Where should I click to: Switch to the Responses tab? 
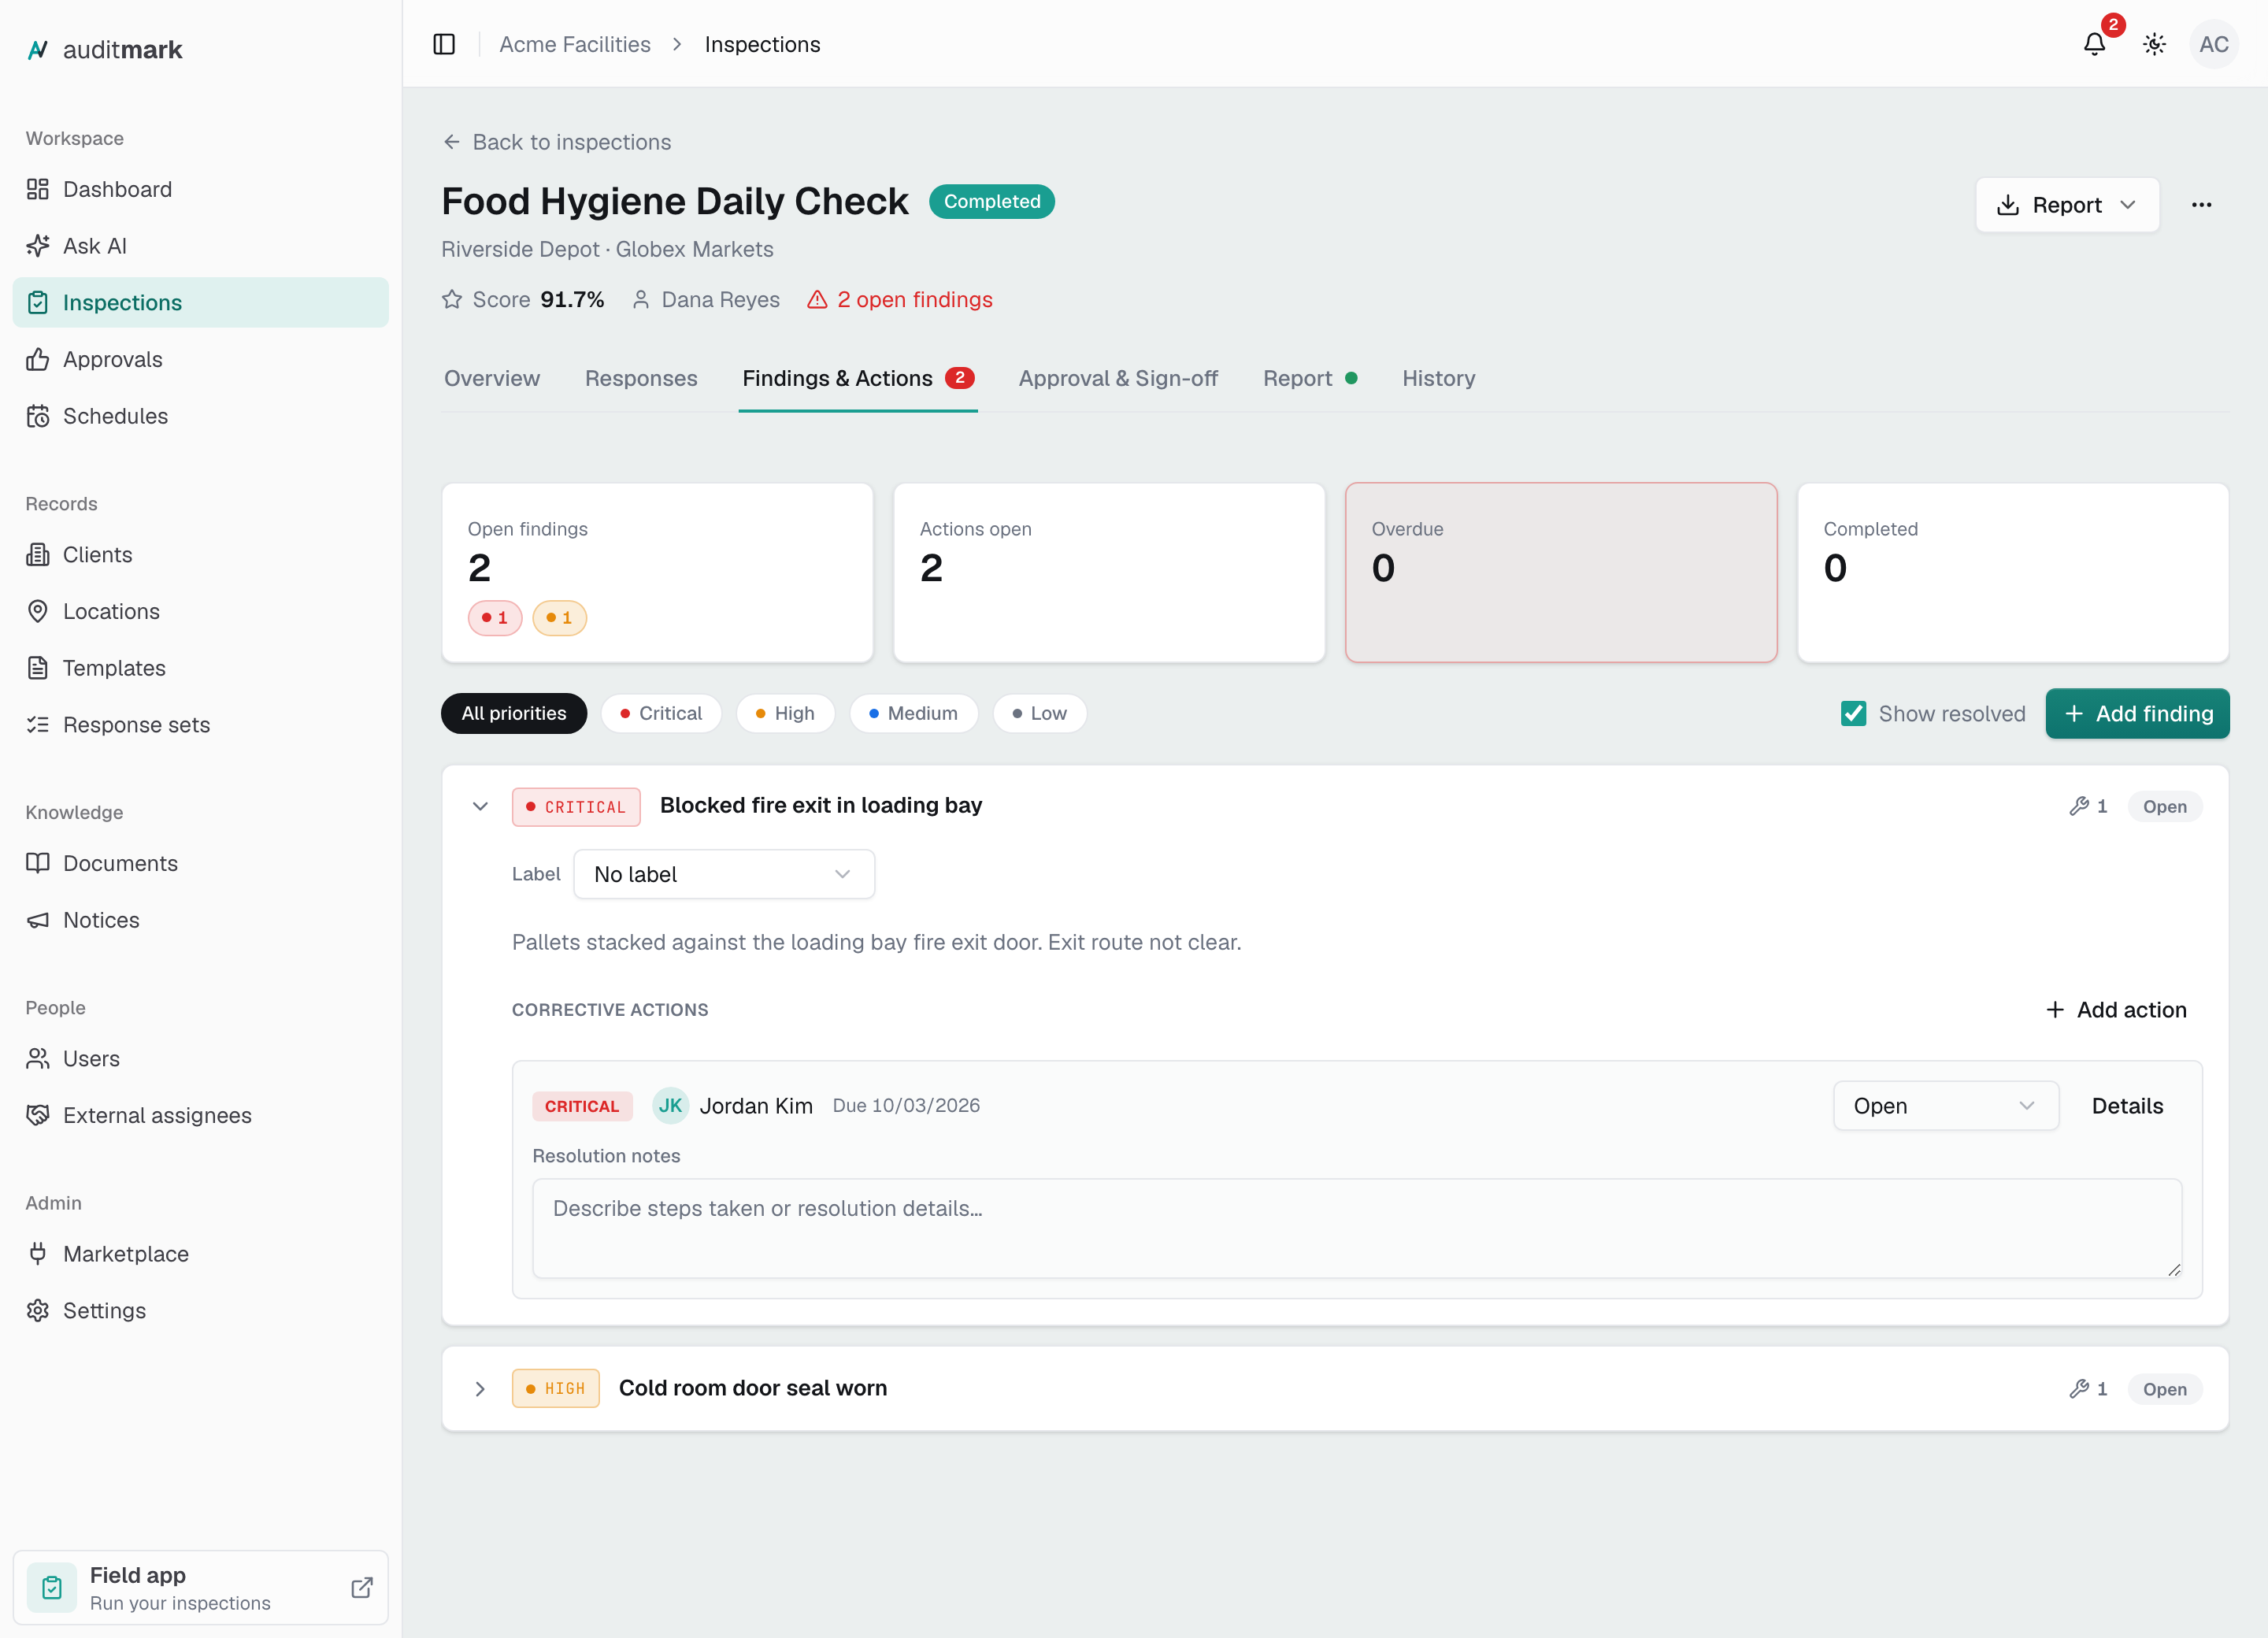(641, 378)
